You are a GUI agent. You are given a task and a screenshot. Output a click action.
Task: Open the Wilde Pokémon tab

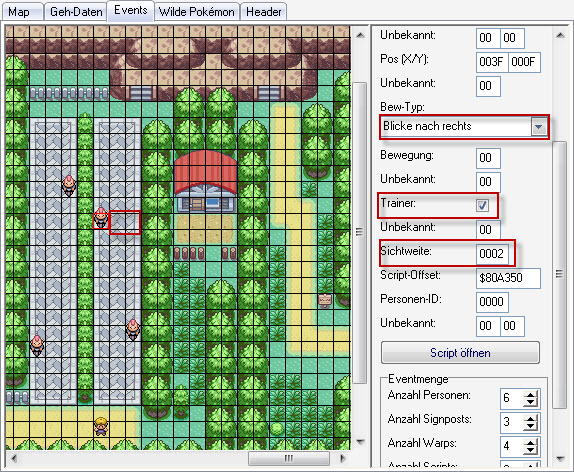click(x=197, y=12)
